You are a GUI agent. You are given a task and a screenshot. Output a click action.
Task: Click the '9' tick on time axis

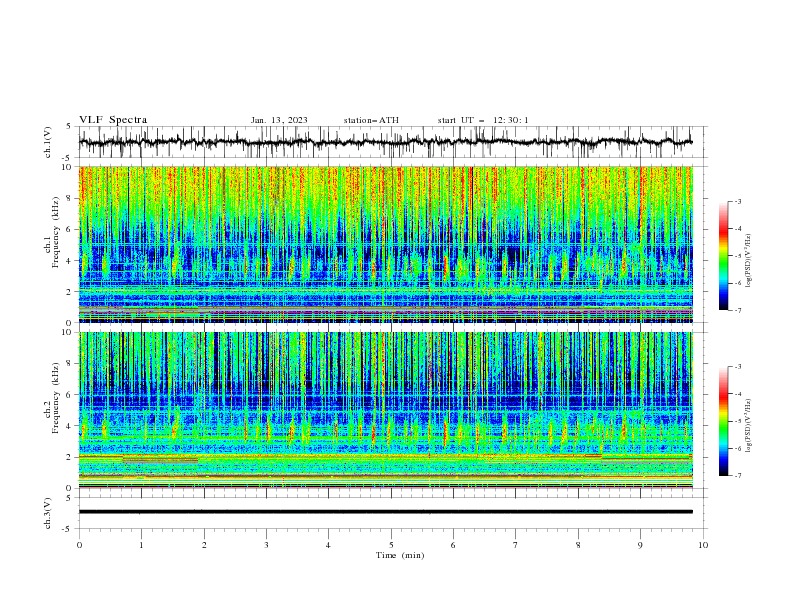point(640,545)
